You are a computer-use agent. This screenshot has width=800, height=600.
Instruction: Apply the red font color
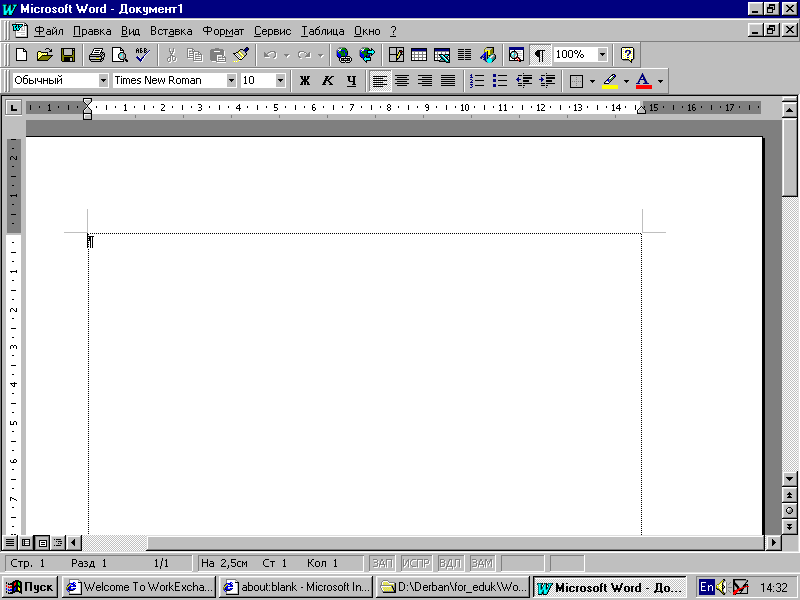click(x=644, y=81)
